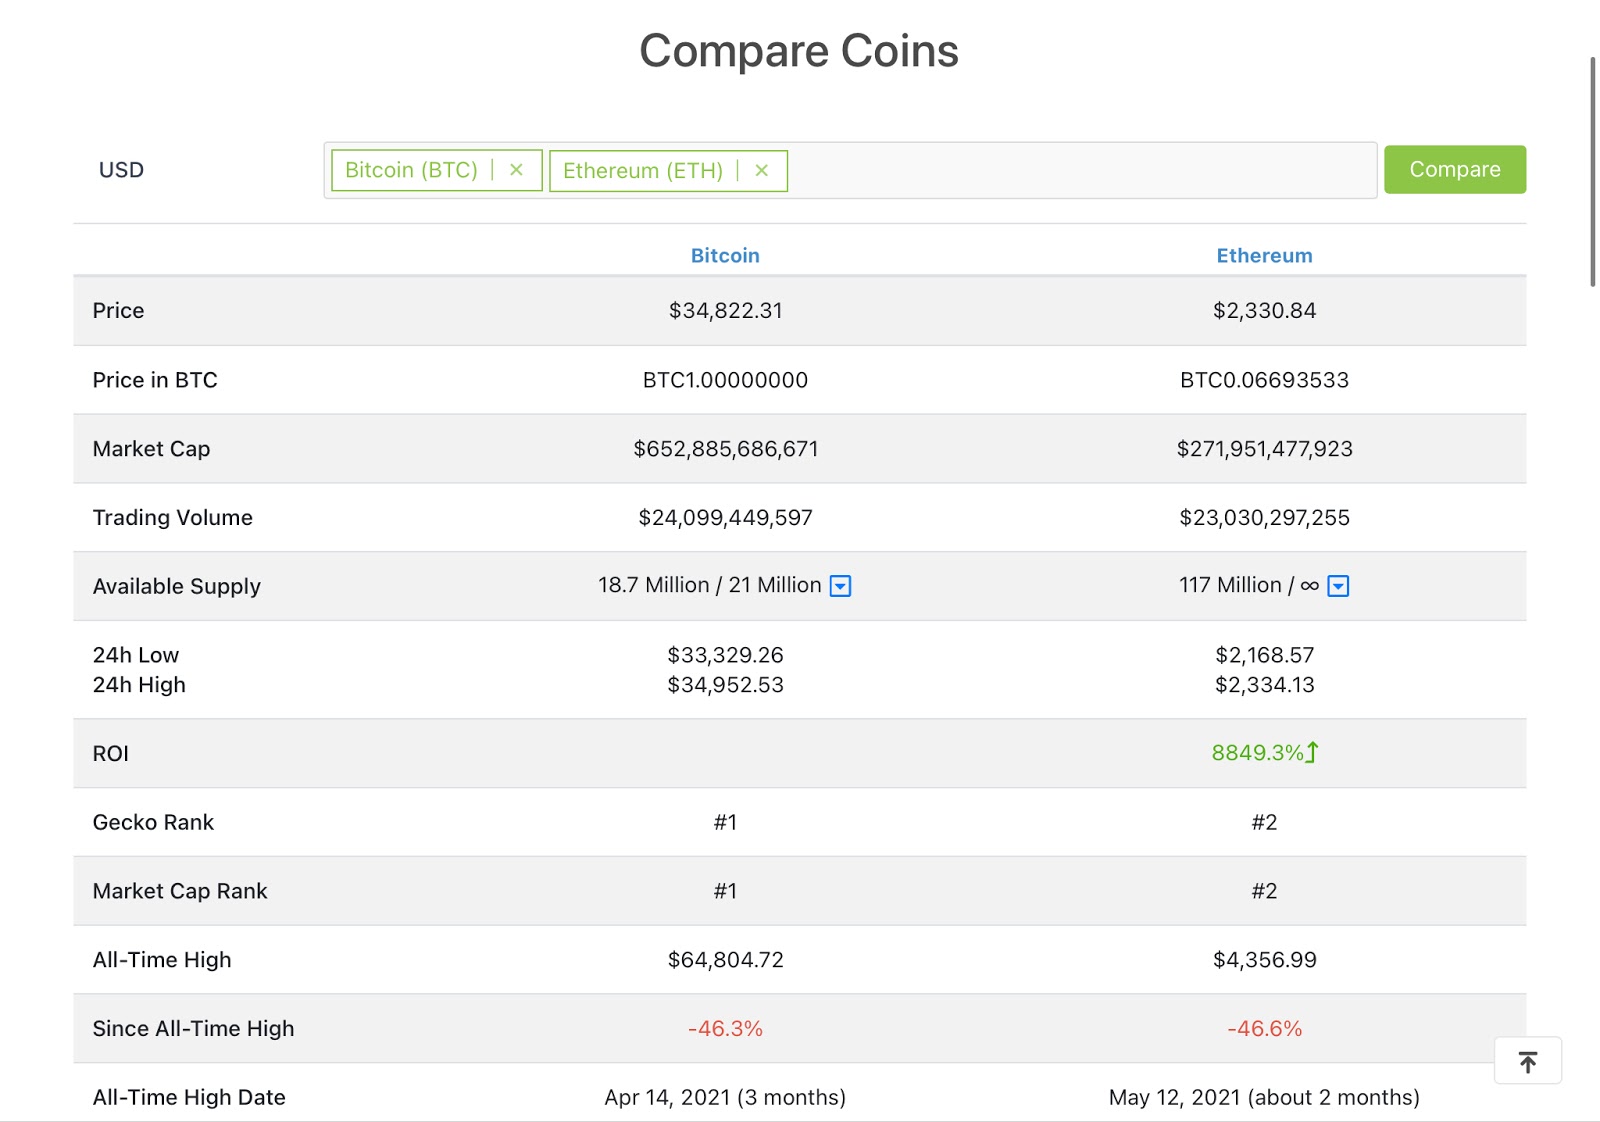Click Bitcoin all-time high $64,804.72
1600x1122 pixels.
click(725, 960)
